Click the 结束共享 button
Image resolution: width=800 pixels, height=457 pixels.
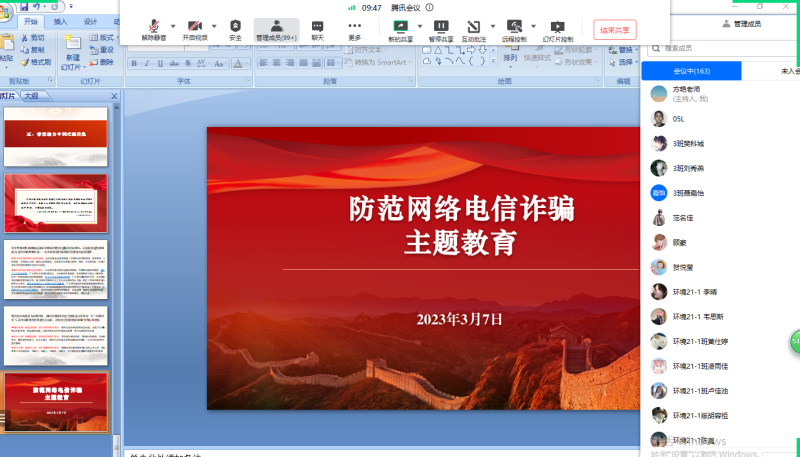point(614,30)
